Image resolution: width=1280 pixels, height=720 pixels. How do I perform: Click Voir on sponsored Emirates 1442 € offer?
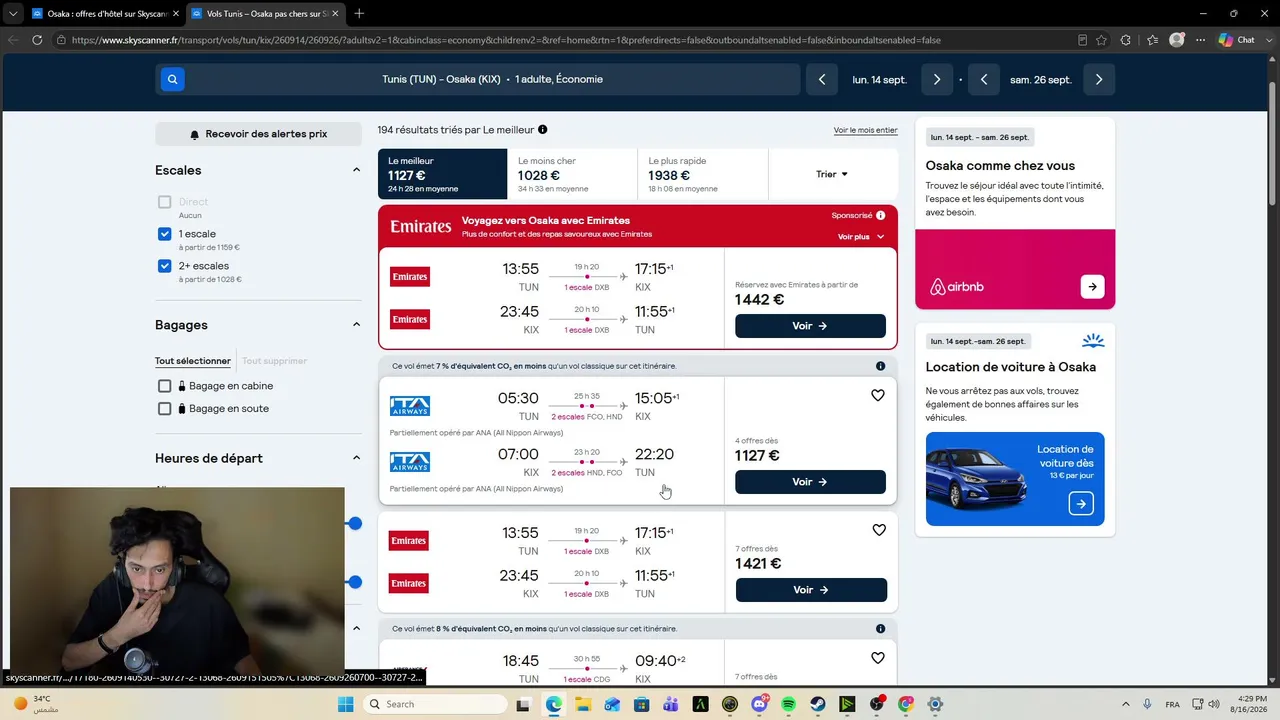point(810,326)
